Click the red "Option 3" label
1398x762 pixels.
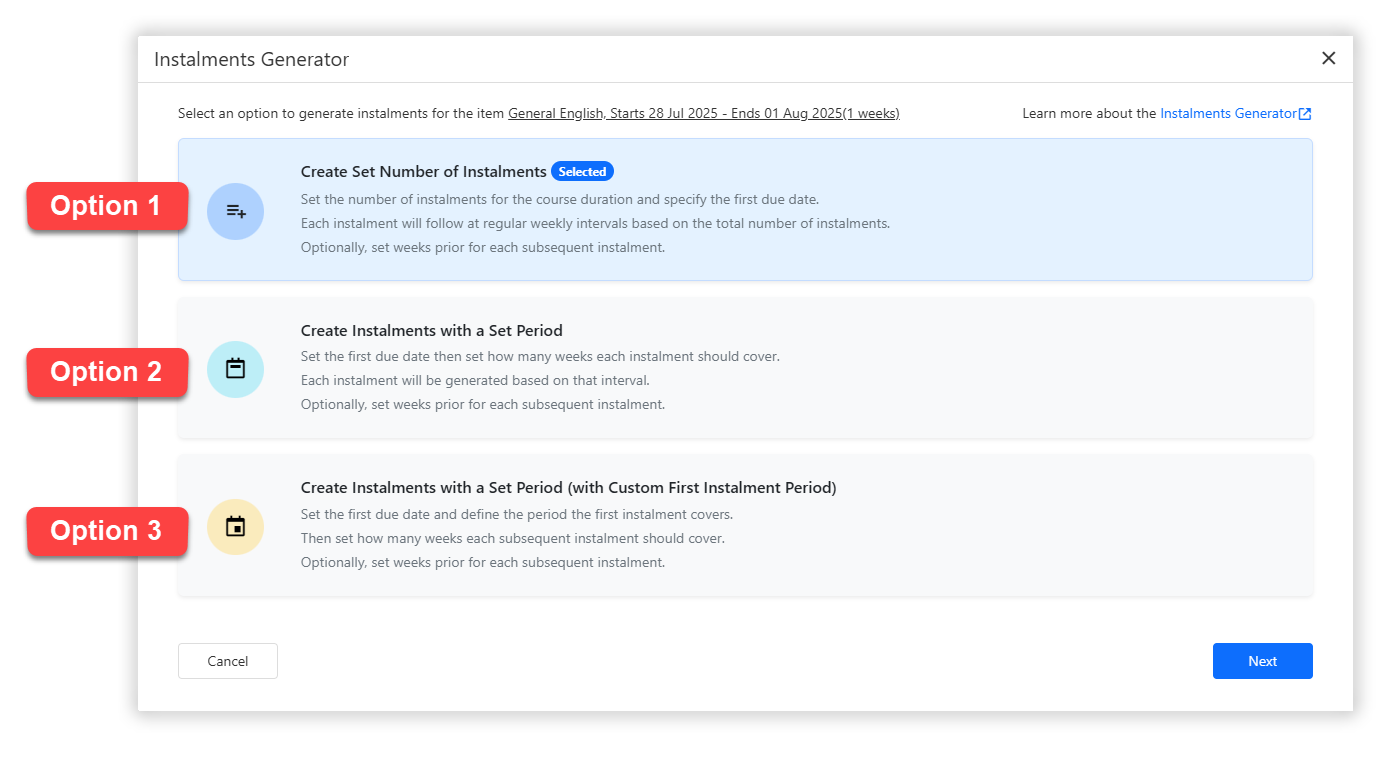click(106, 530)
